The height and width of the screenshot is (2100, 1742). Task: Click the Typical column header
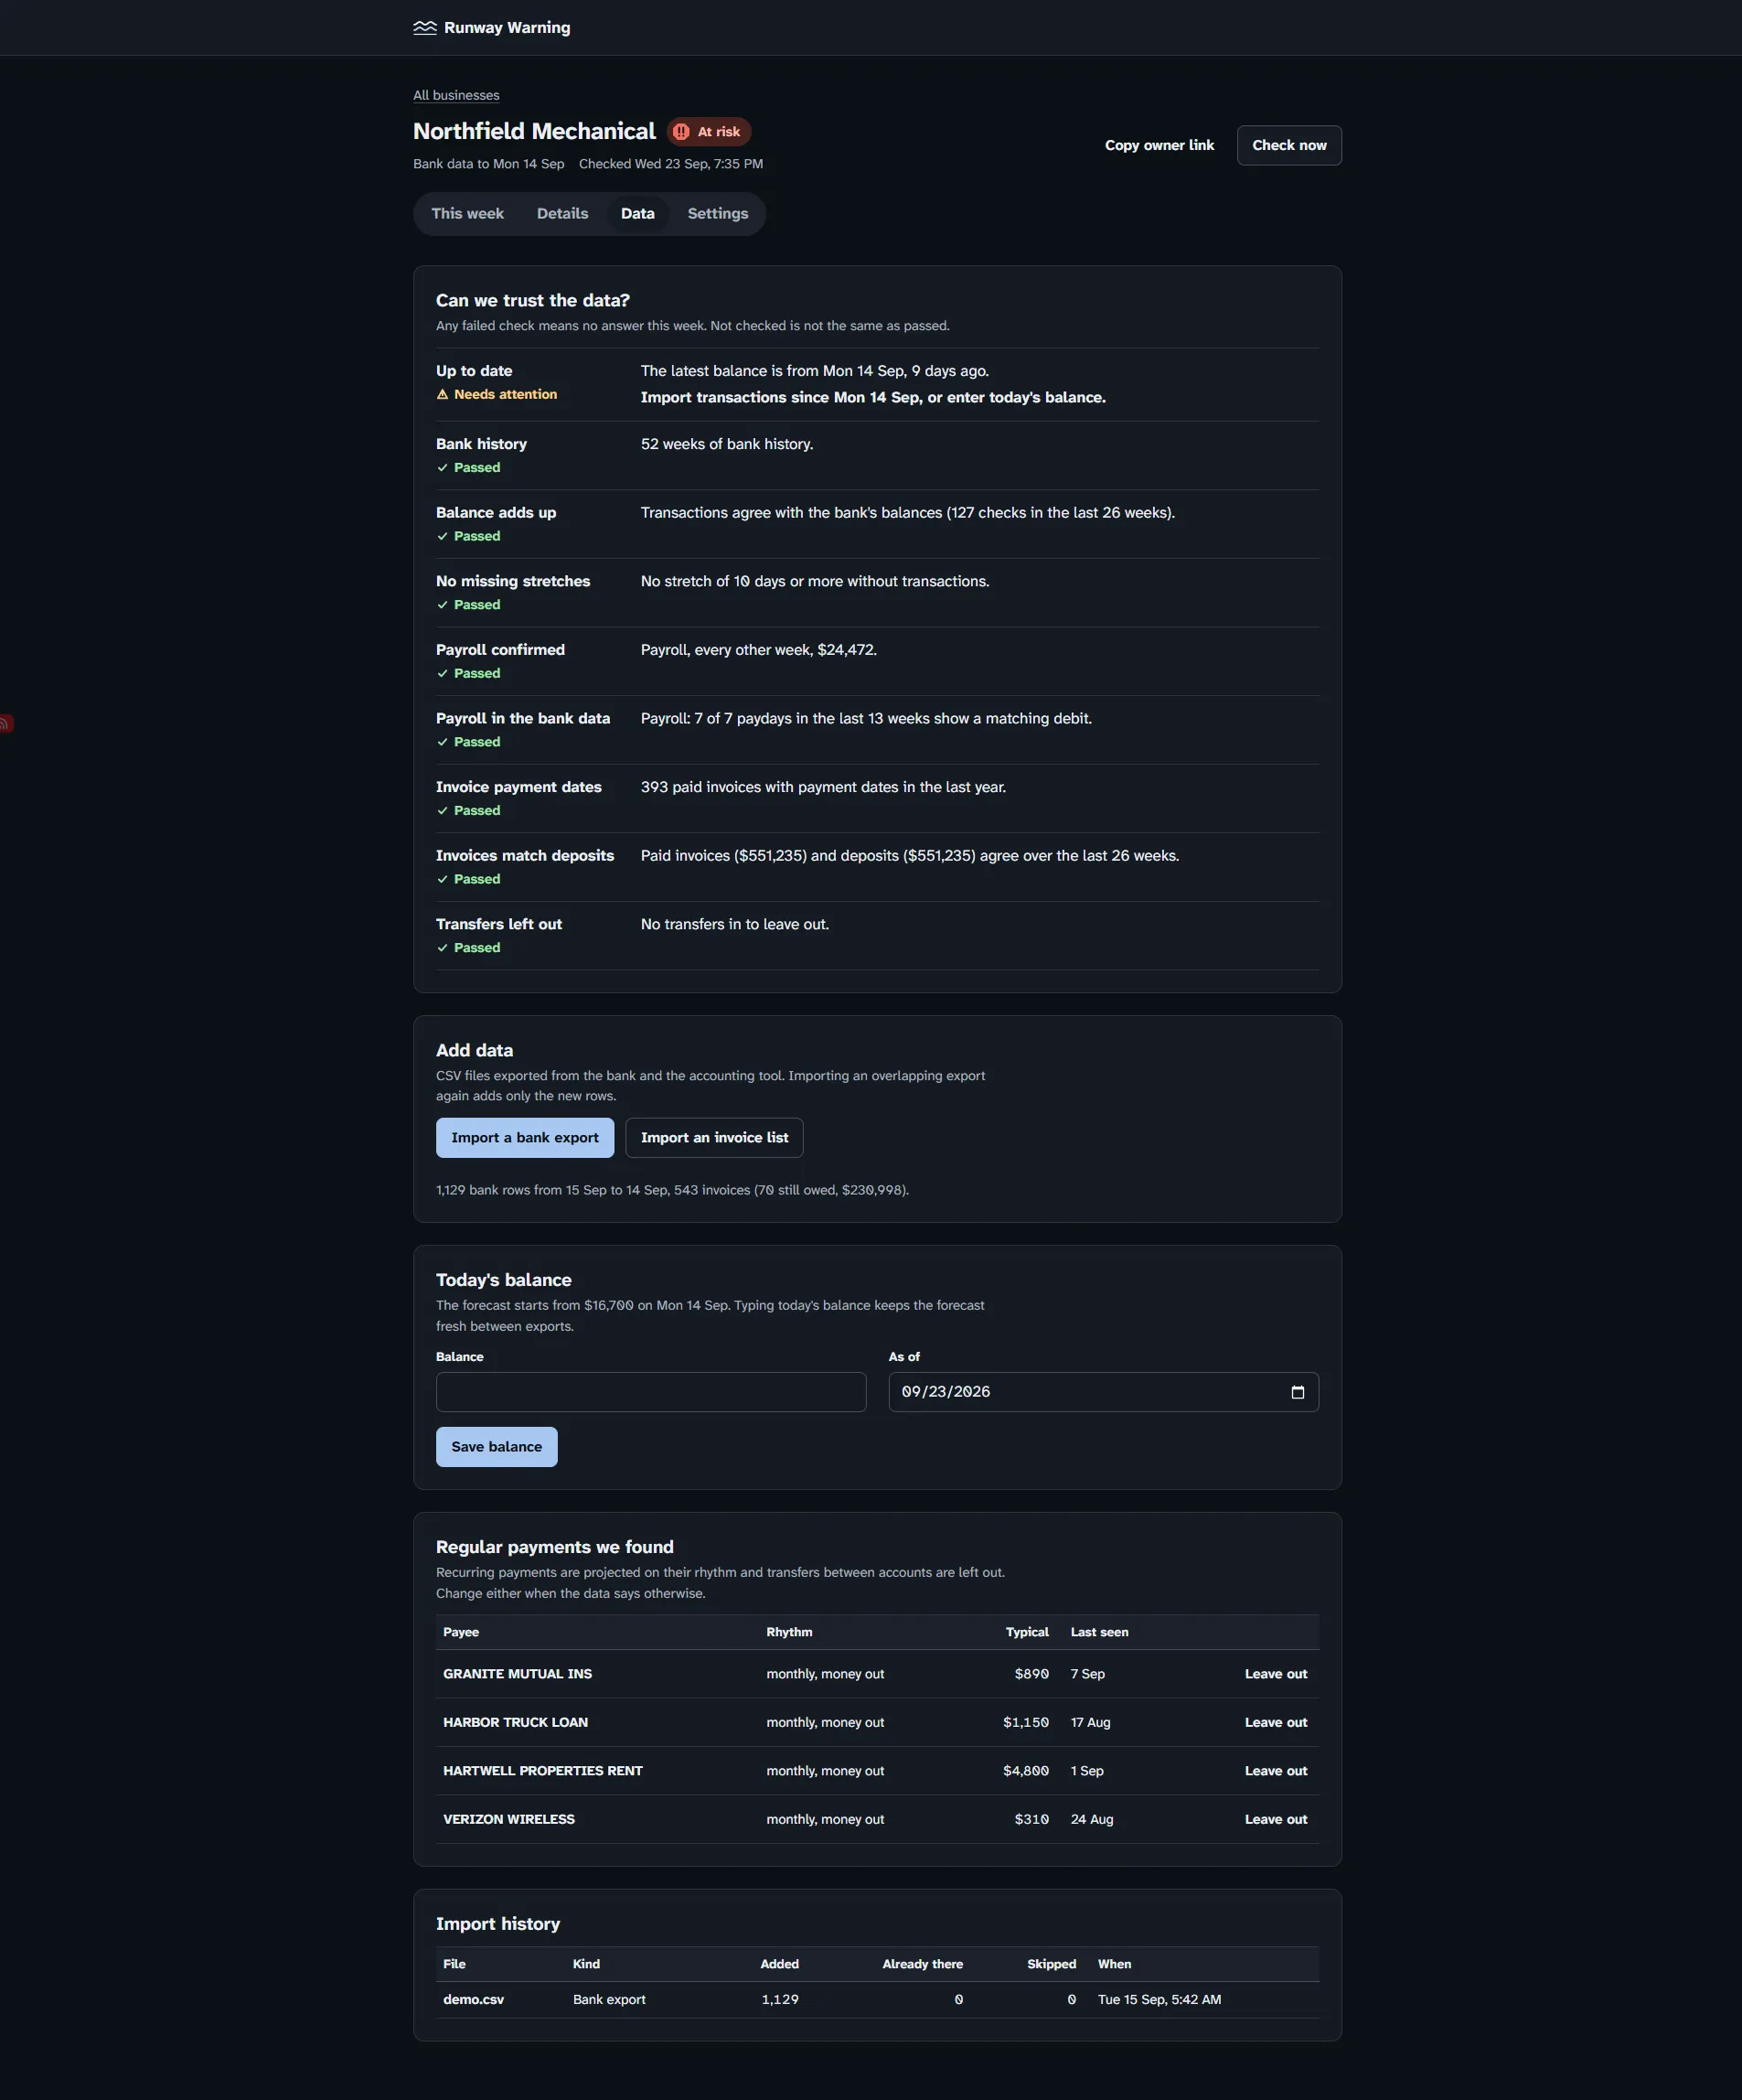[x=1027, y=1632]
